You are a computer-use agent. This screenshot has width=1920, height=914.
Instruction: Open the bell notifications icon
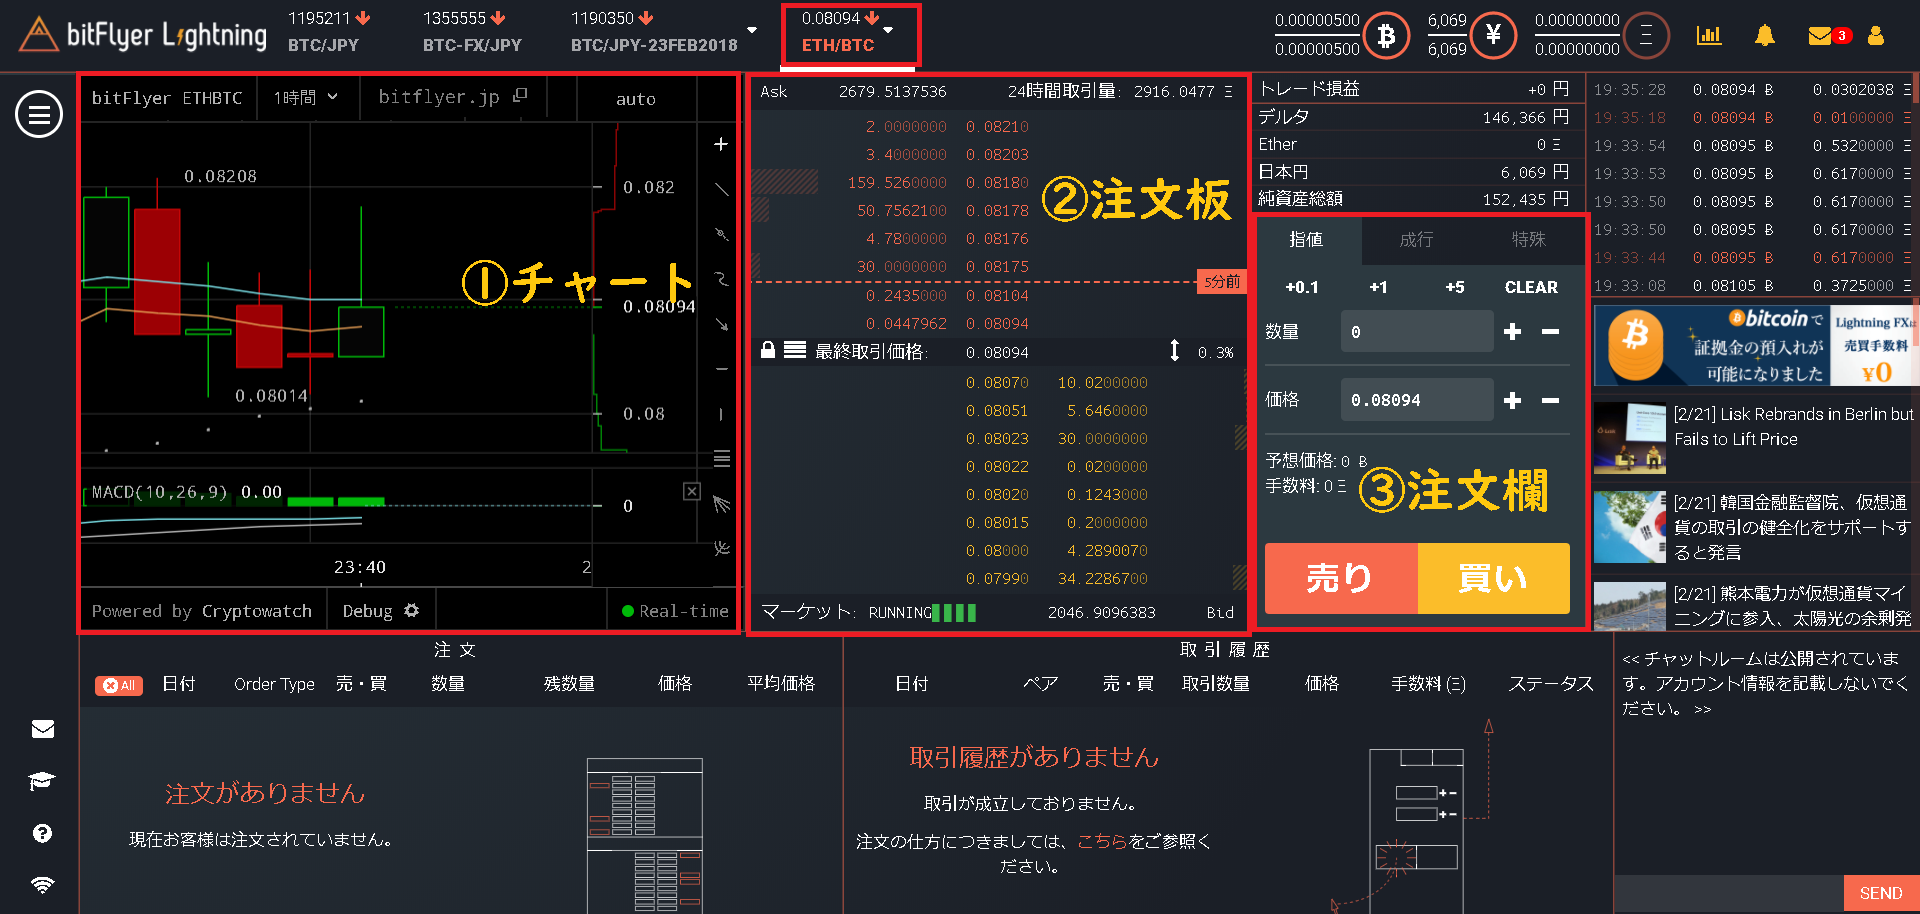1765,35
